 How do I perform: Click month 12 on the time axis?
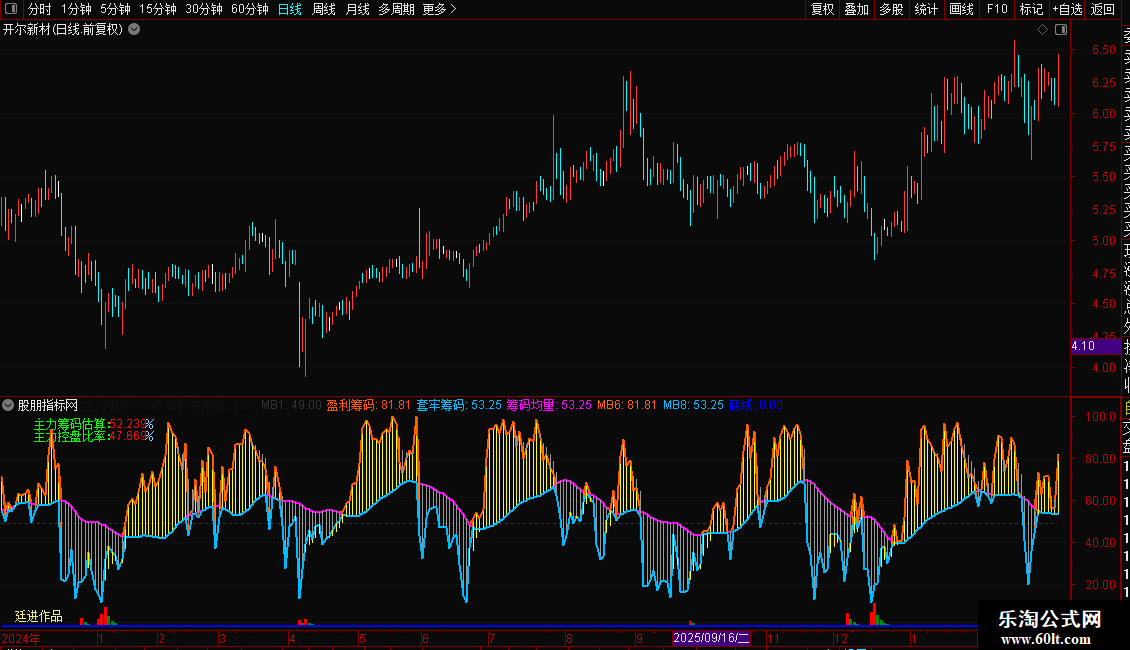pyautogui.click(x=841, y=638)
